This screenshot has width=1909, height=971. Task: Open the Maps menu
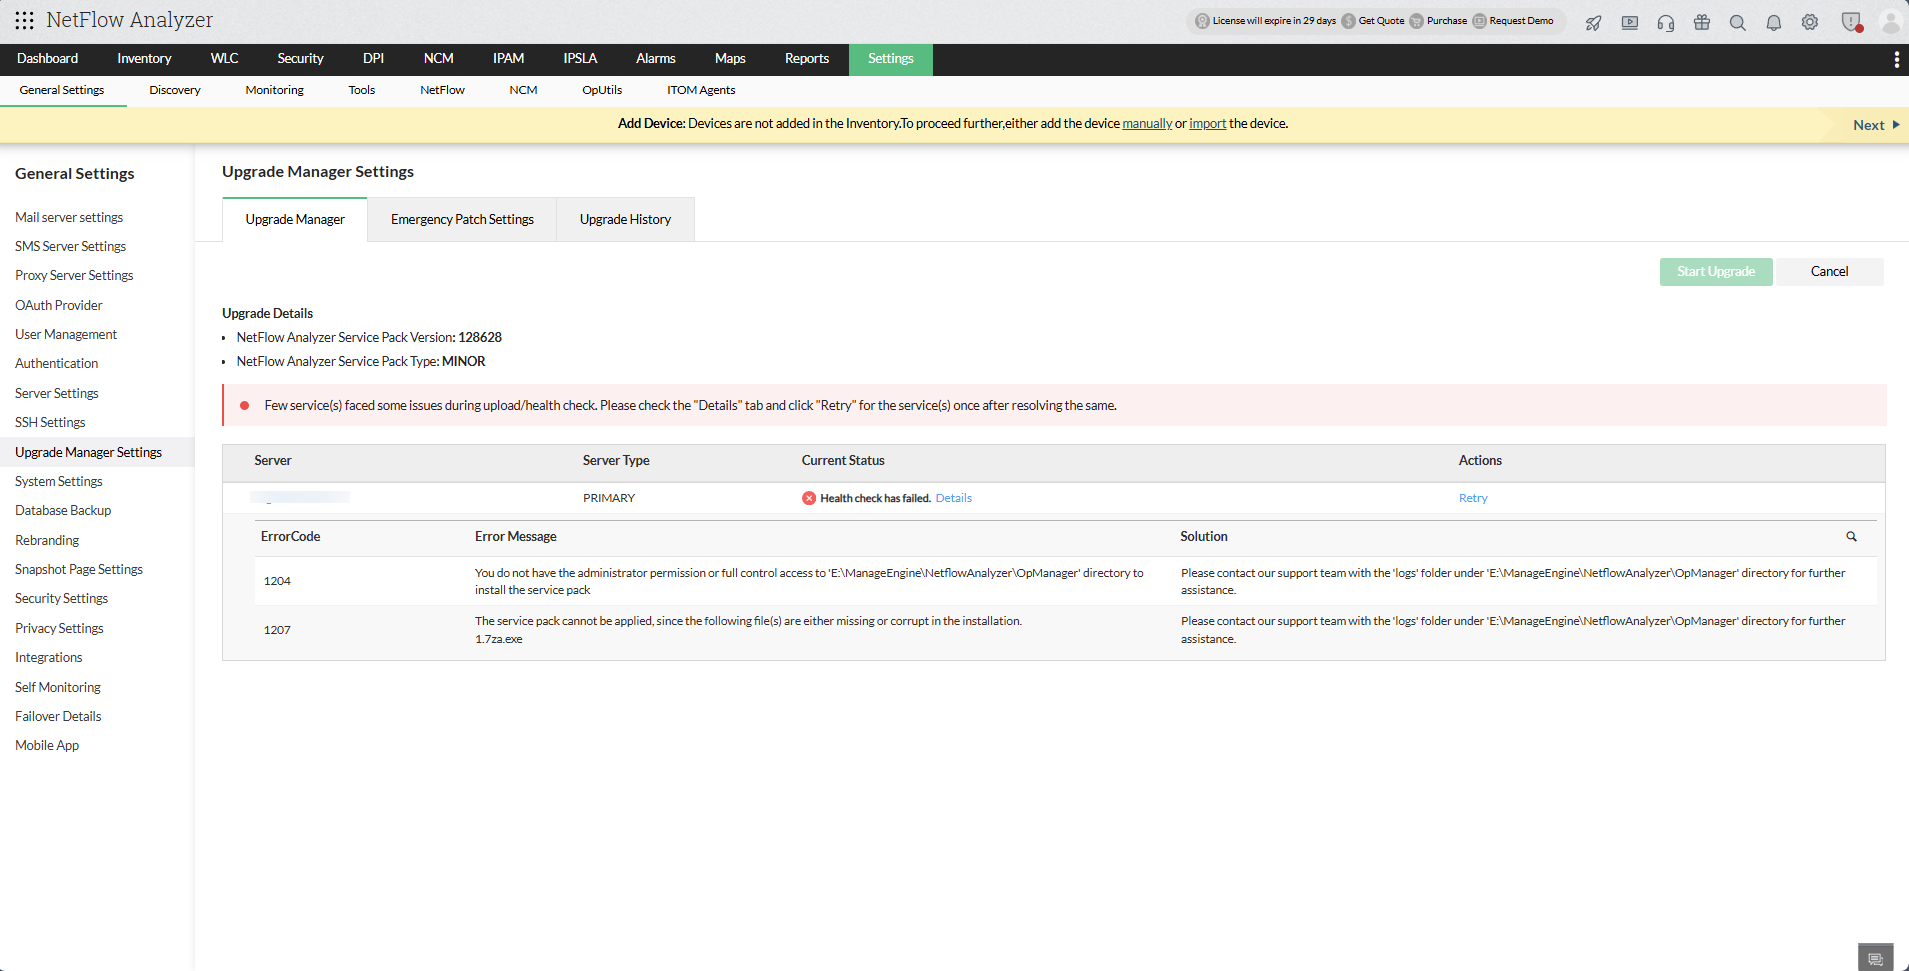click(730, 59)
